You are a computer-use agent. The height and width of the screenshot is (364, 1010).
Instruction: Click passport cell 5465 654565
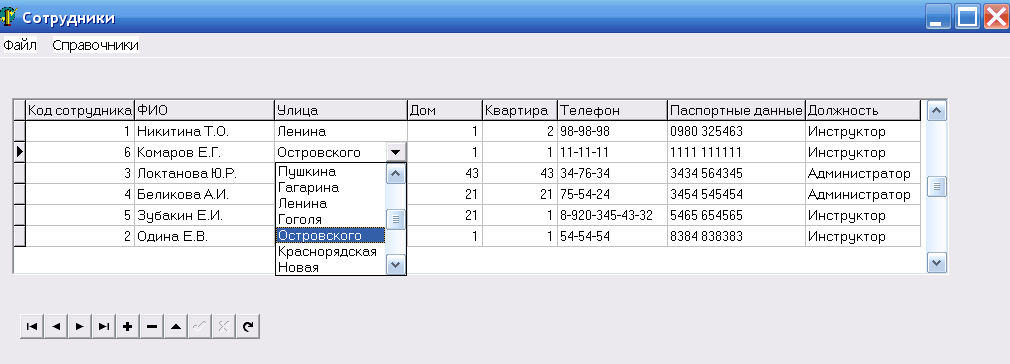point(736,215)
